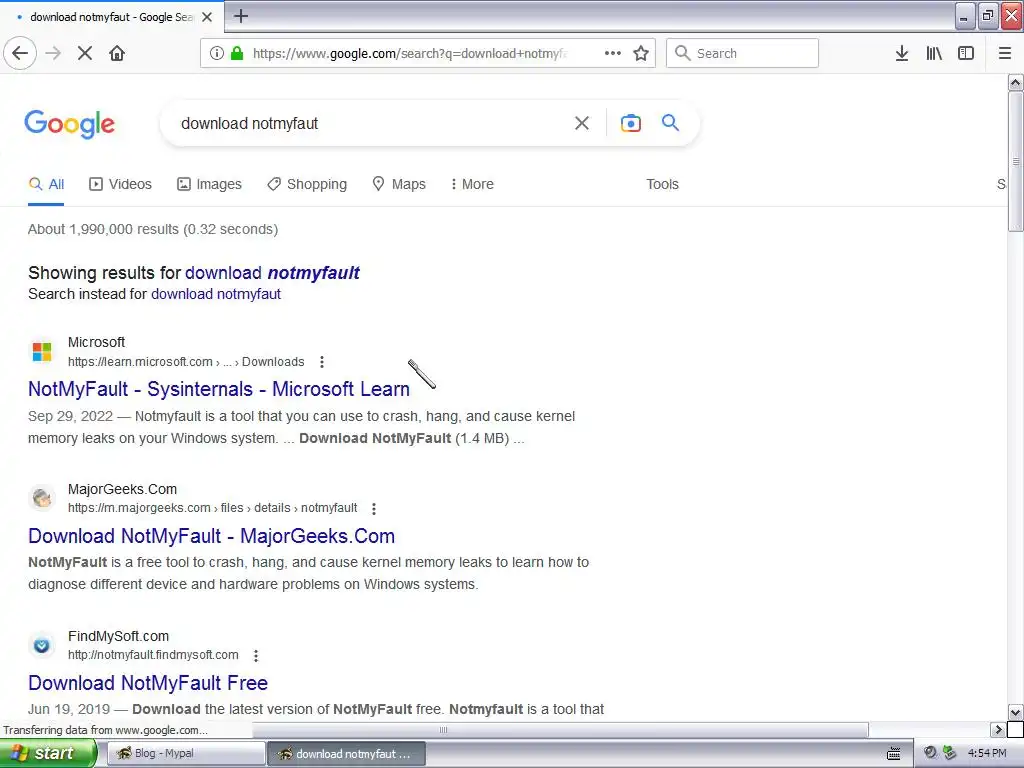Open the Library bookmarks icon
The width and height of the screenshot is (1024, 768).
[934, 54]
